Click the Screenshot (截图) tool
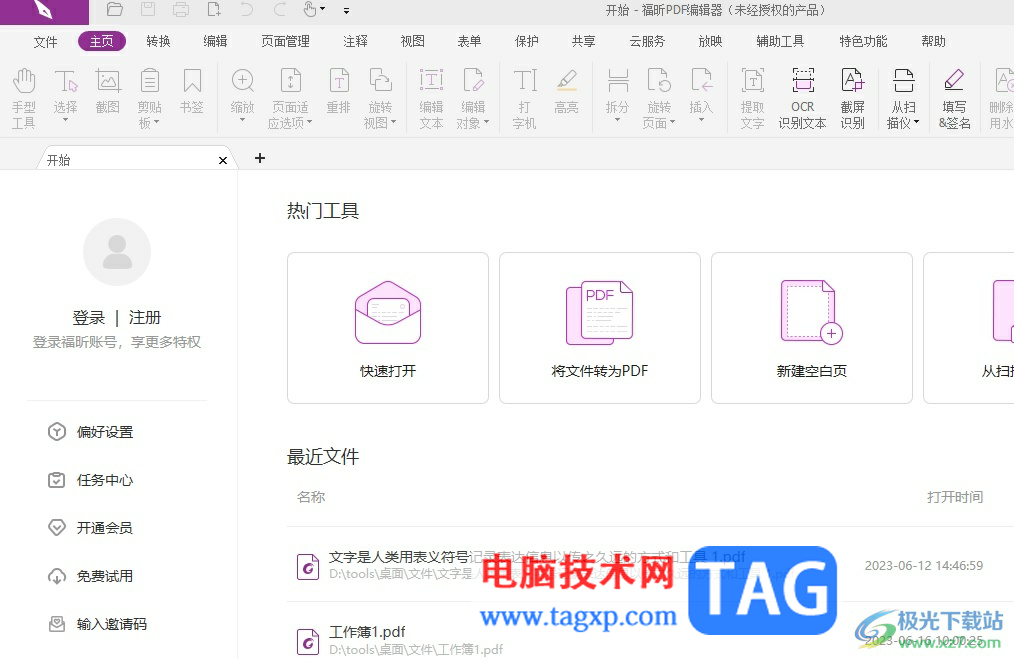The image size is (1014, 659). 107,91
